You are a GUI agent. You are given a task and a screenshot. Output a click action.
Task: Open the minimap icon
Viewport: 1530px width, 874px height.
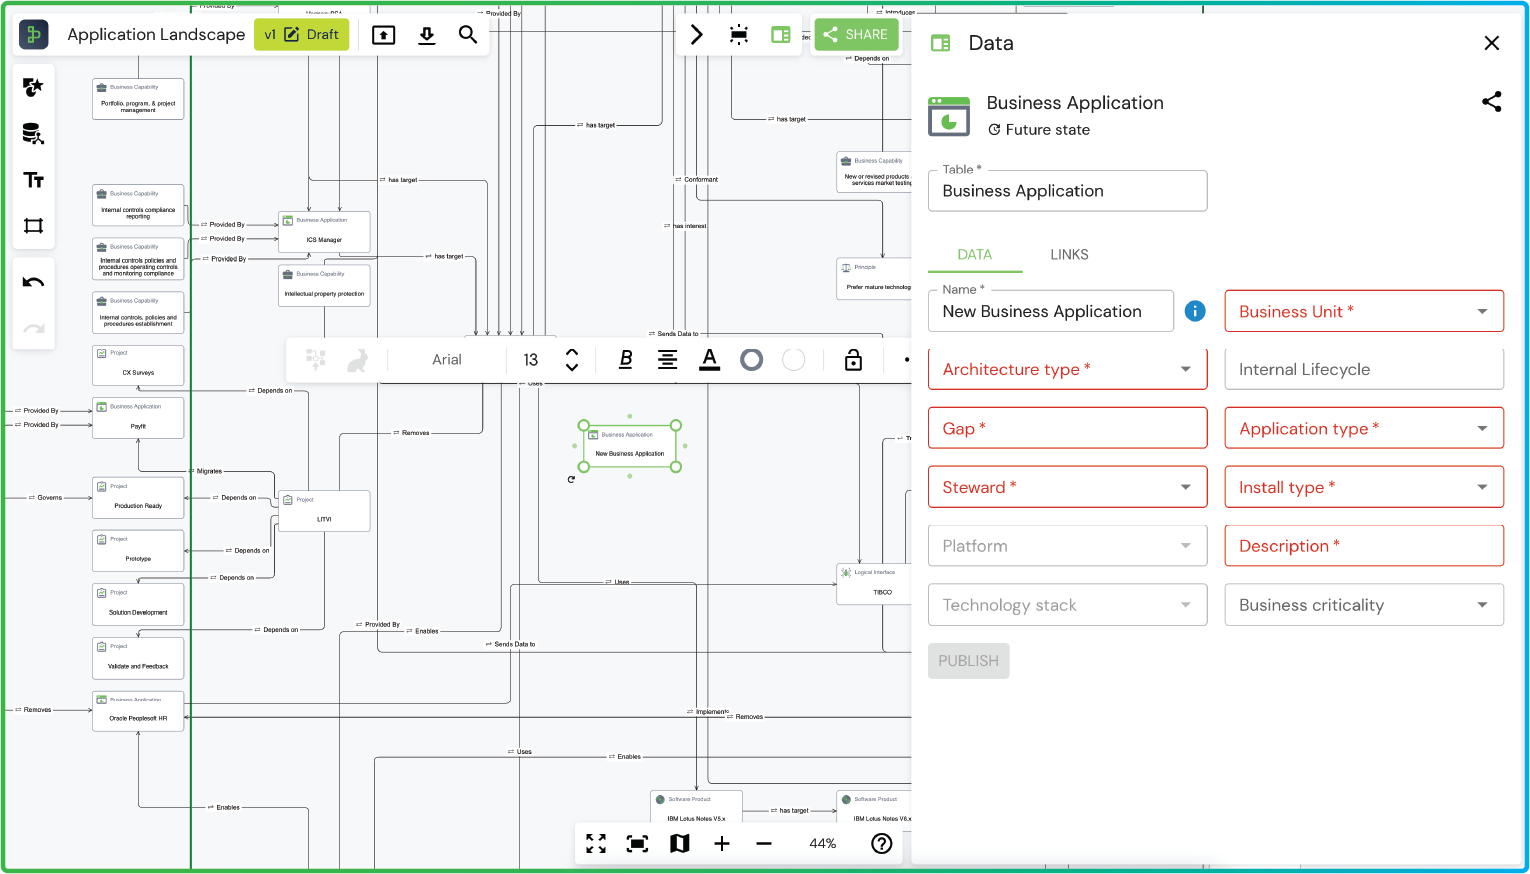click(x=680, y=844)
